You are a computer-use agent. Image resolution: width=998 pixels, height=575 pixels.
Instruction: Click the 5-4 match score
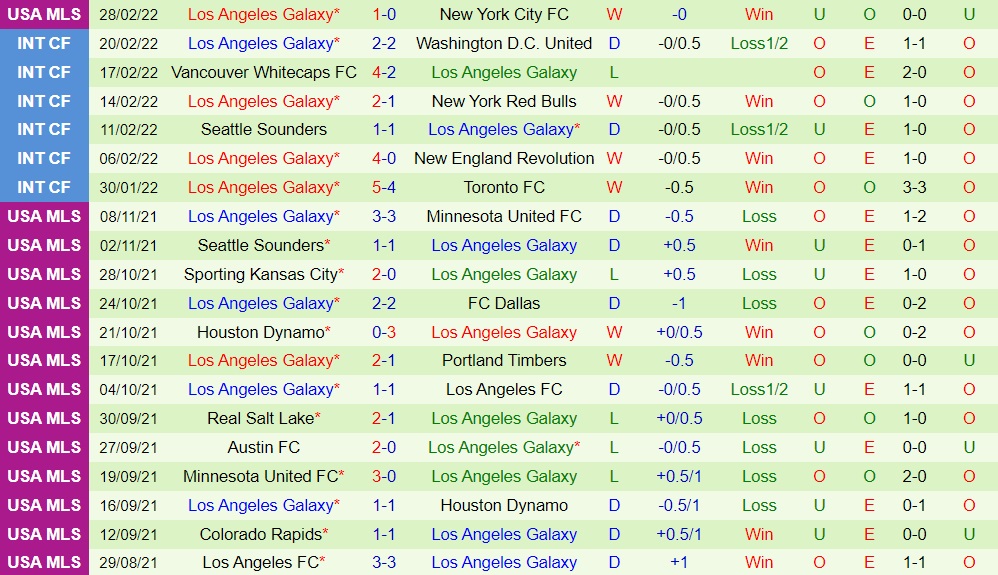(x=384, y=187)
